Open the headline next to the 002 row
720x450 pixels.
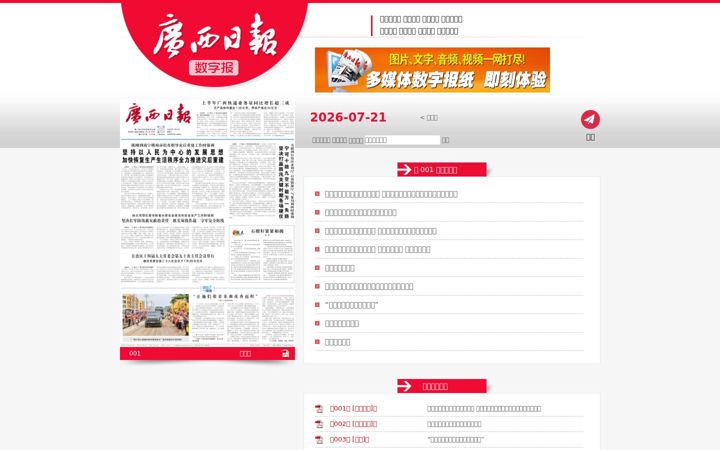(x=454, y=424)
